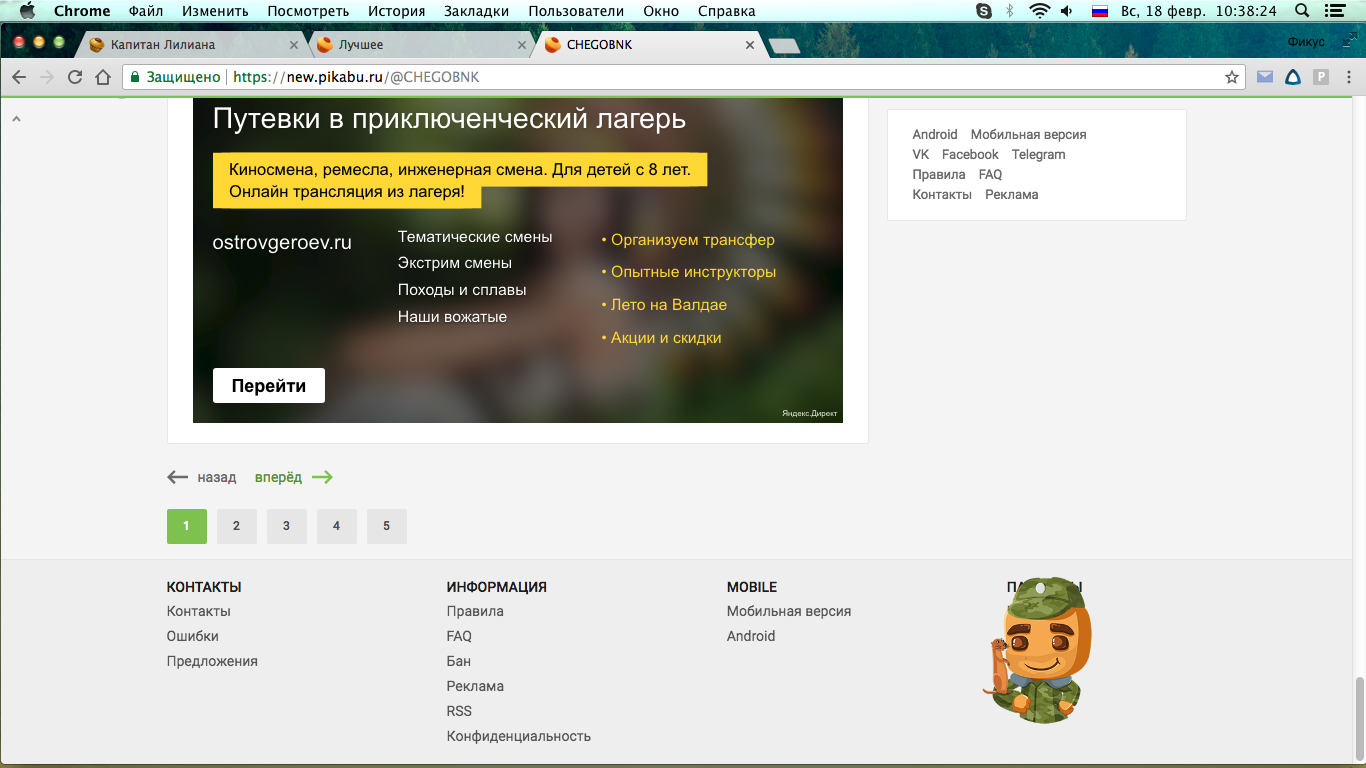Open the Wi-Fi status icon
This screenshot has height=768, width=1366.
(1040, 11)
